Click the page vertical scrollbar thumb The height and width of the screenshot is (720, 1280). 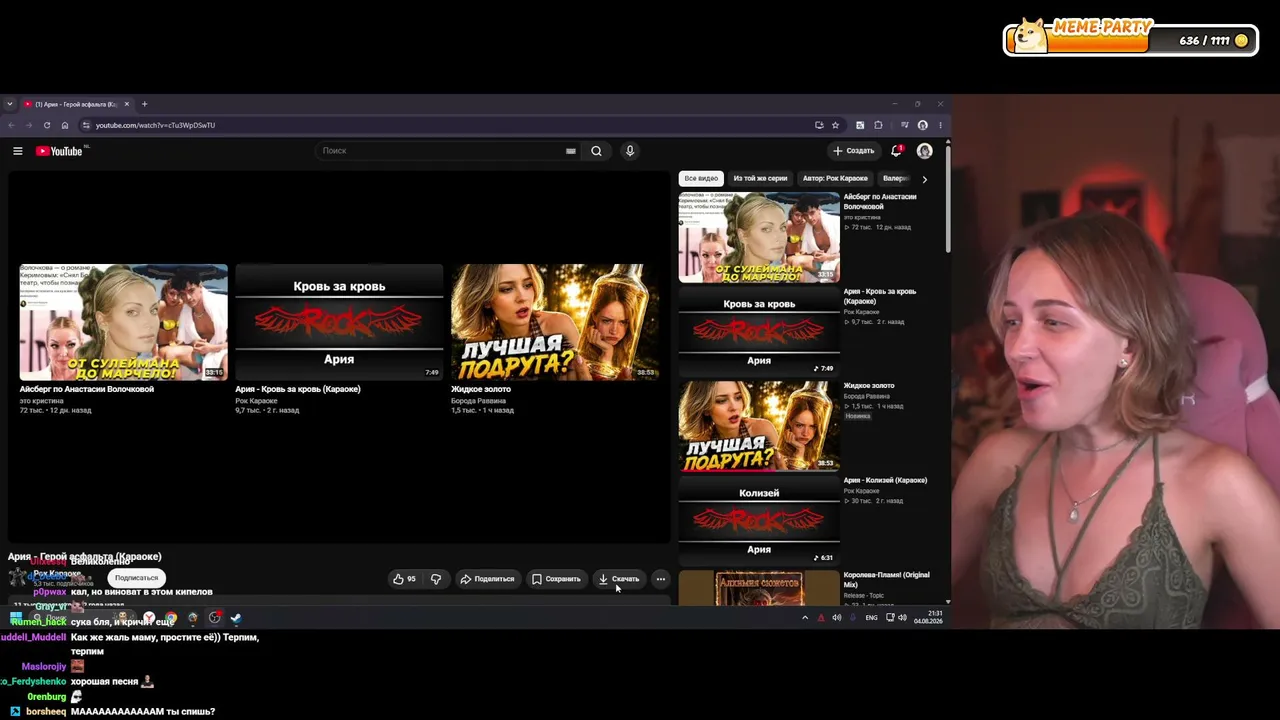947,198
